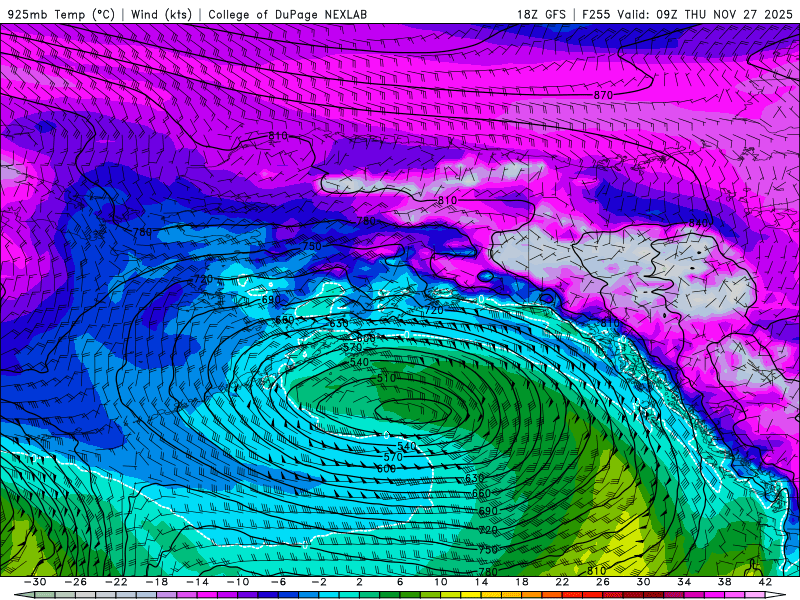Click the -10 value on the color scale

[x=238, y=582]
